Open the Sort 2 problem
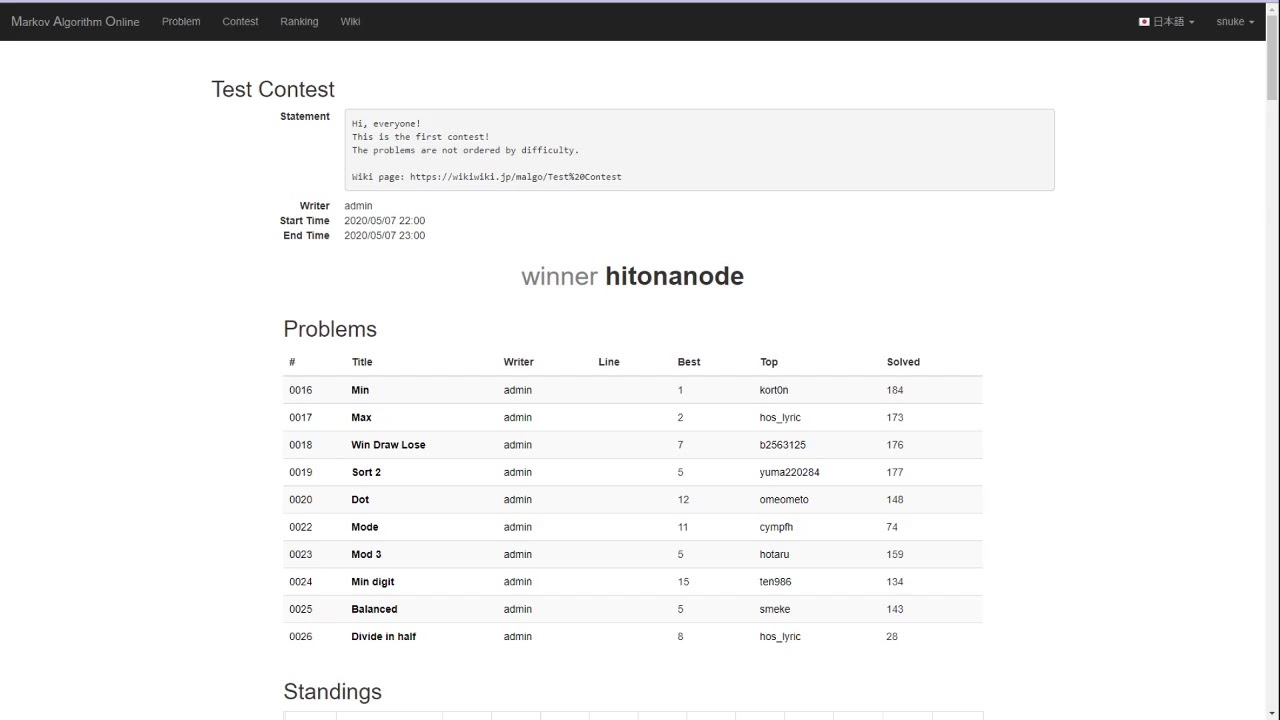This screenshot has height=720, width=1280. pos(366,472)
